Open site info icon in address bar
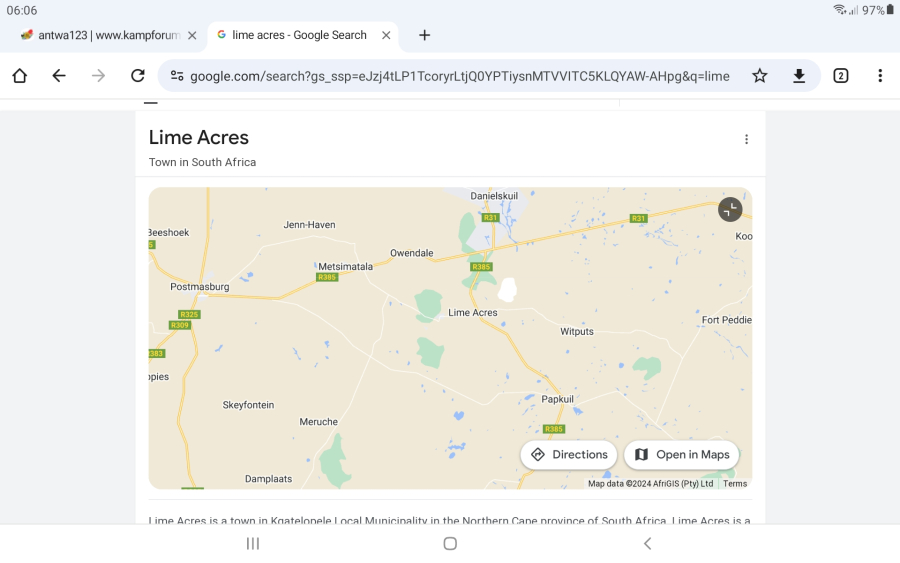Screen dimensions: 900x563 tap(177, 76)
